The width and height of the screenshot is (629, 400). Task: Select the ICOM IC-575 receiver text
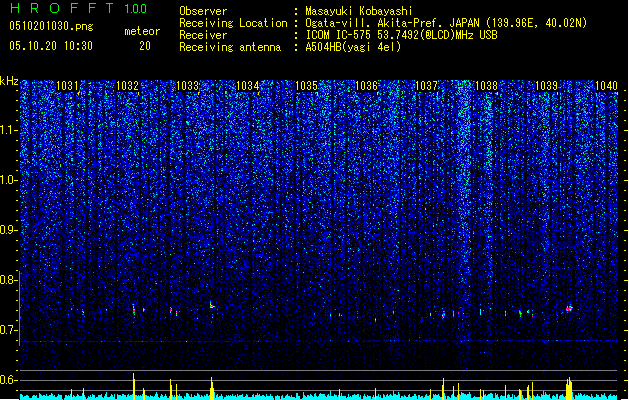(x=401, y=35)
